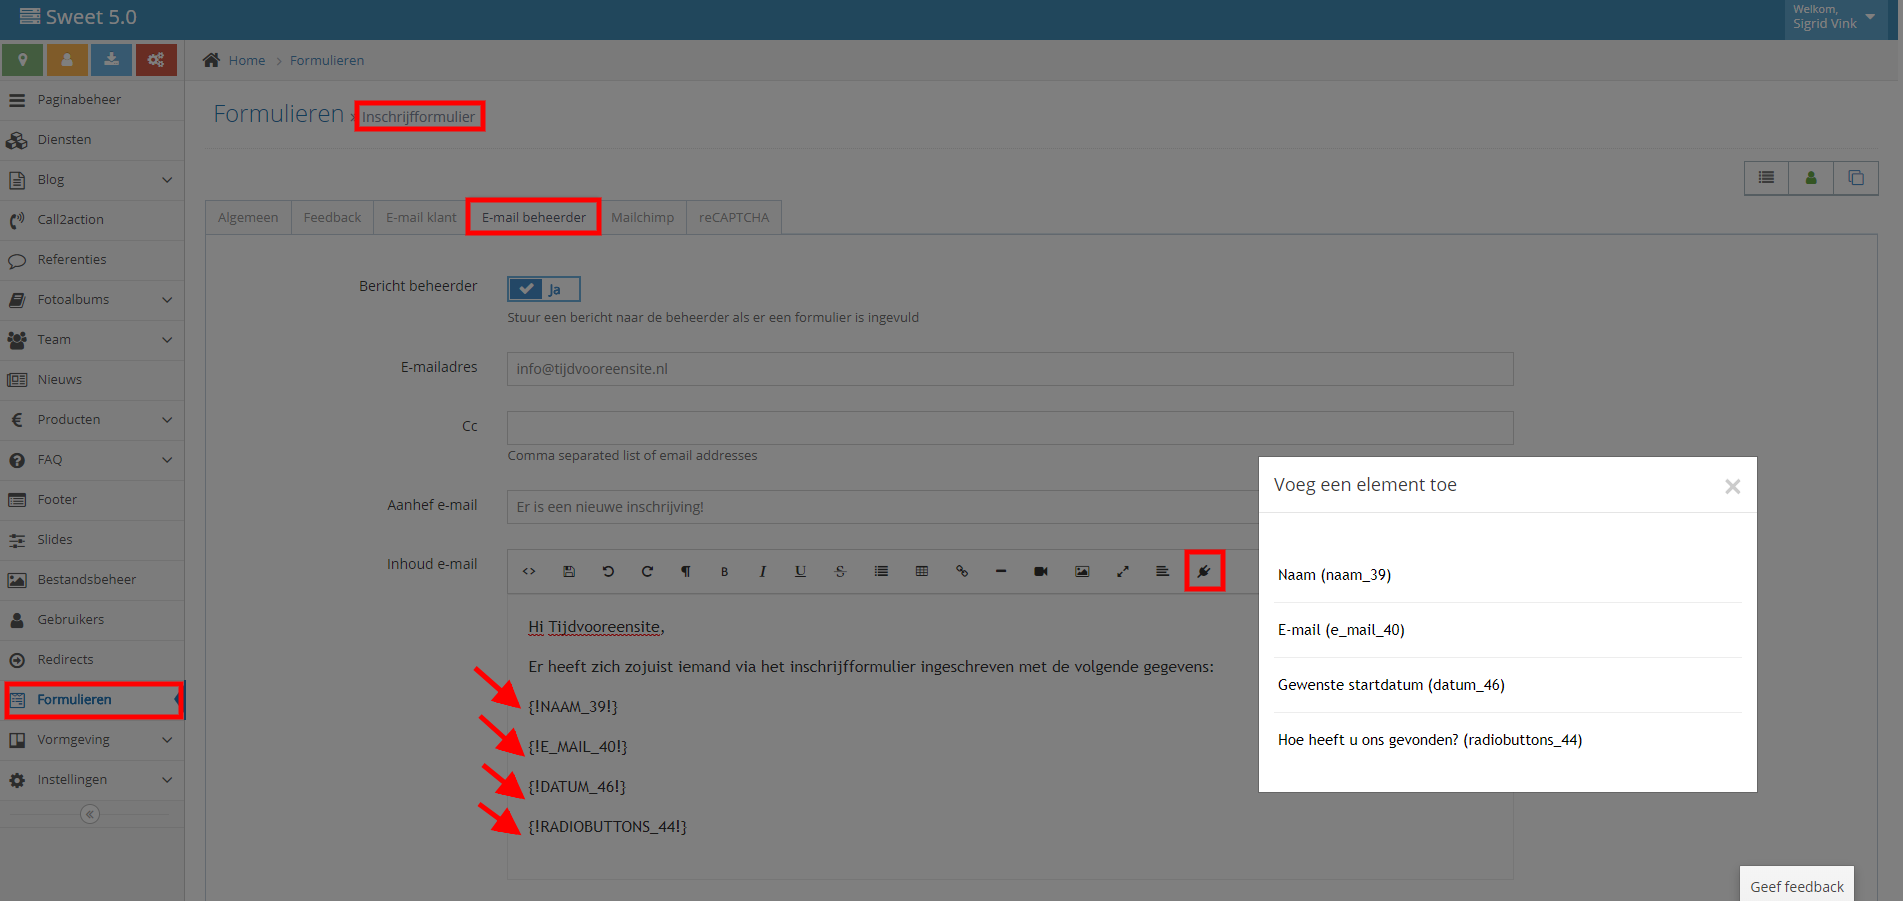Image resolution: width=1903 pixels, height=901 pixels.
Task: Toggle HTML source view in editor toolbar
Action: 529,571
